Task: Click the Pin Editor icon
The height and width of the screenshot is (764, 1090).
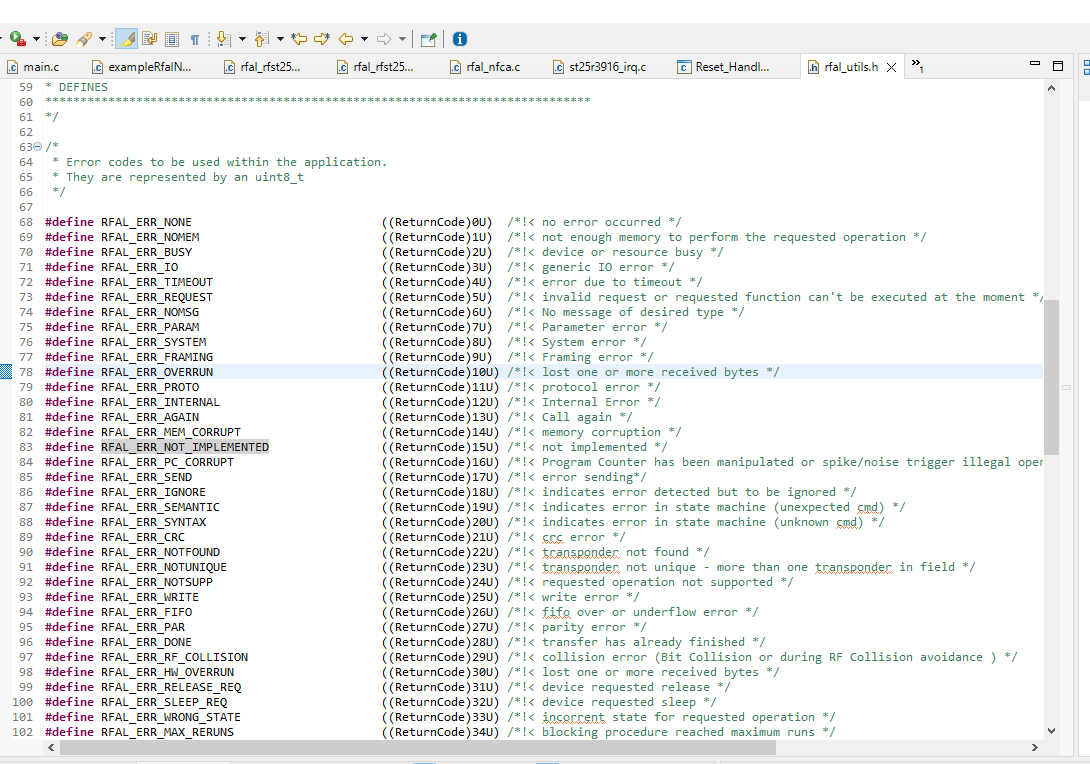Action: (x=428, y=39)
